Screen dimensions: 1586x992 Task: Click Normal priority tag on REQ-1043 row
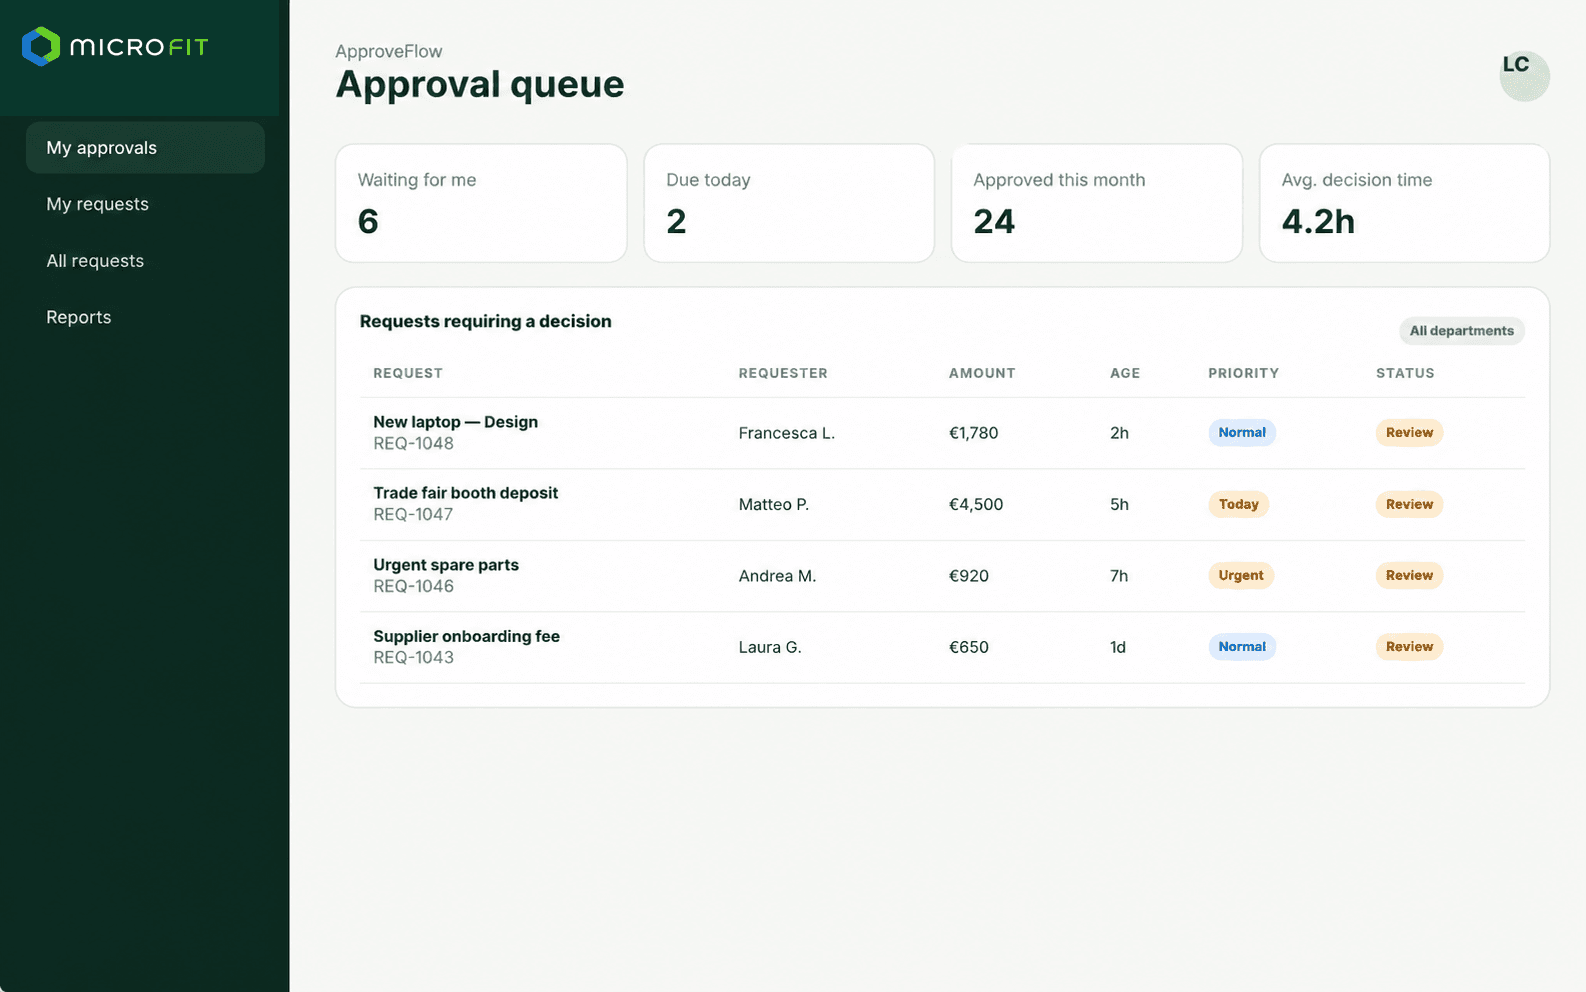[x=1242, y=647]
